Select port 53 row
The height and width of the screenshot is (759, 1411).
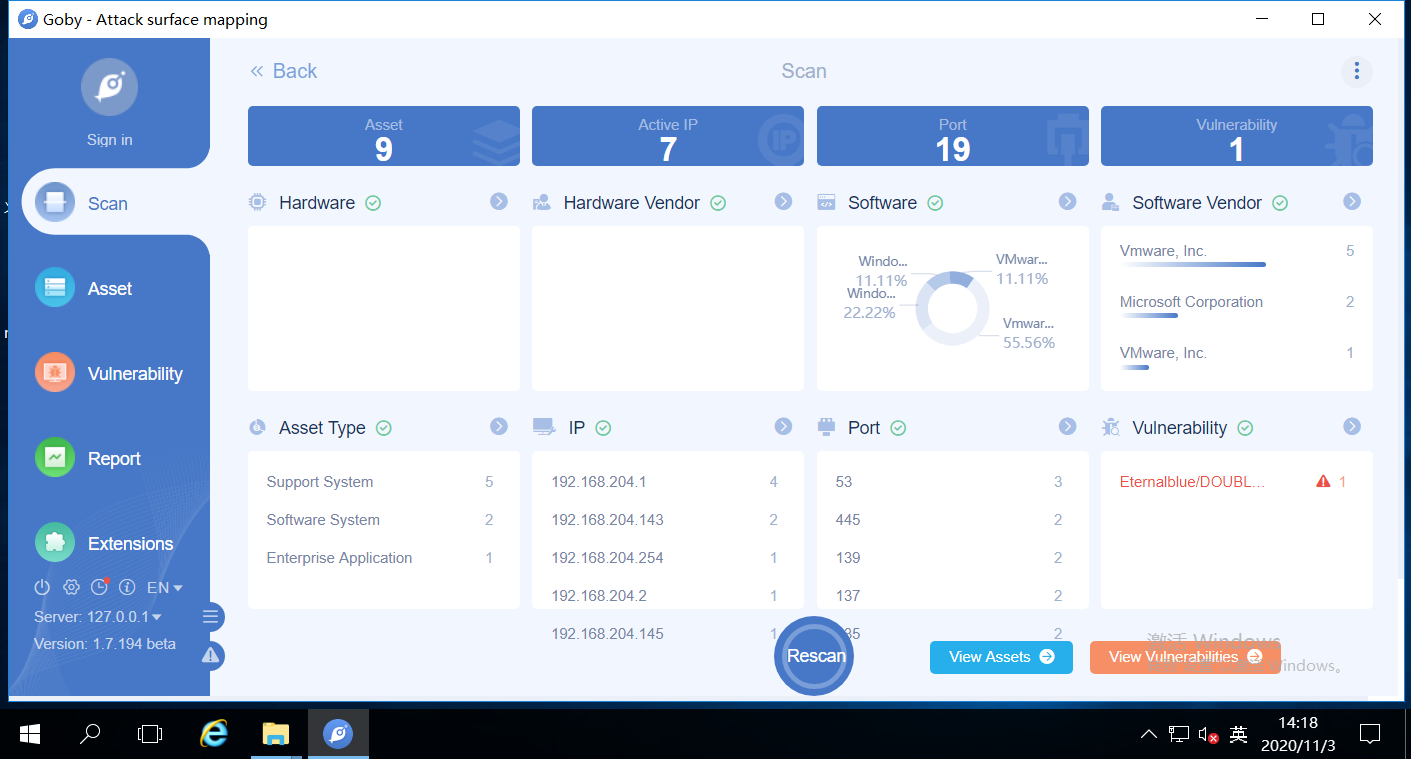click(x=949, y=482)
